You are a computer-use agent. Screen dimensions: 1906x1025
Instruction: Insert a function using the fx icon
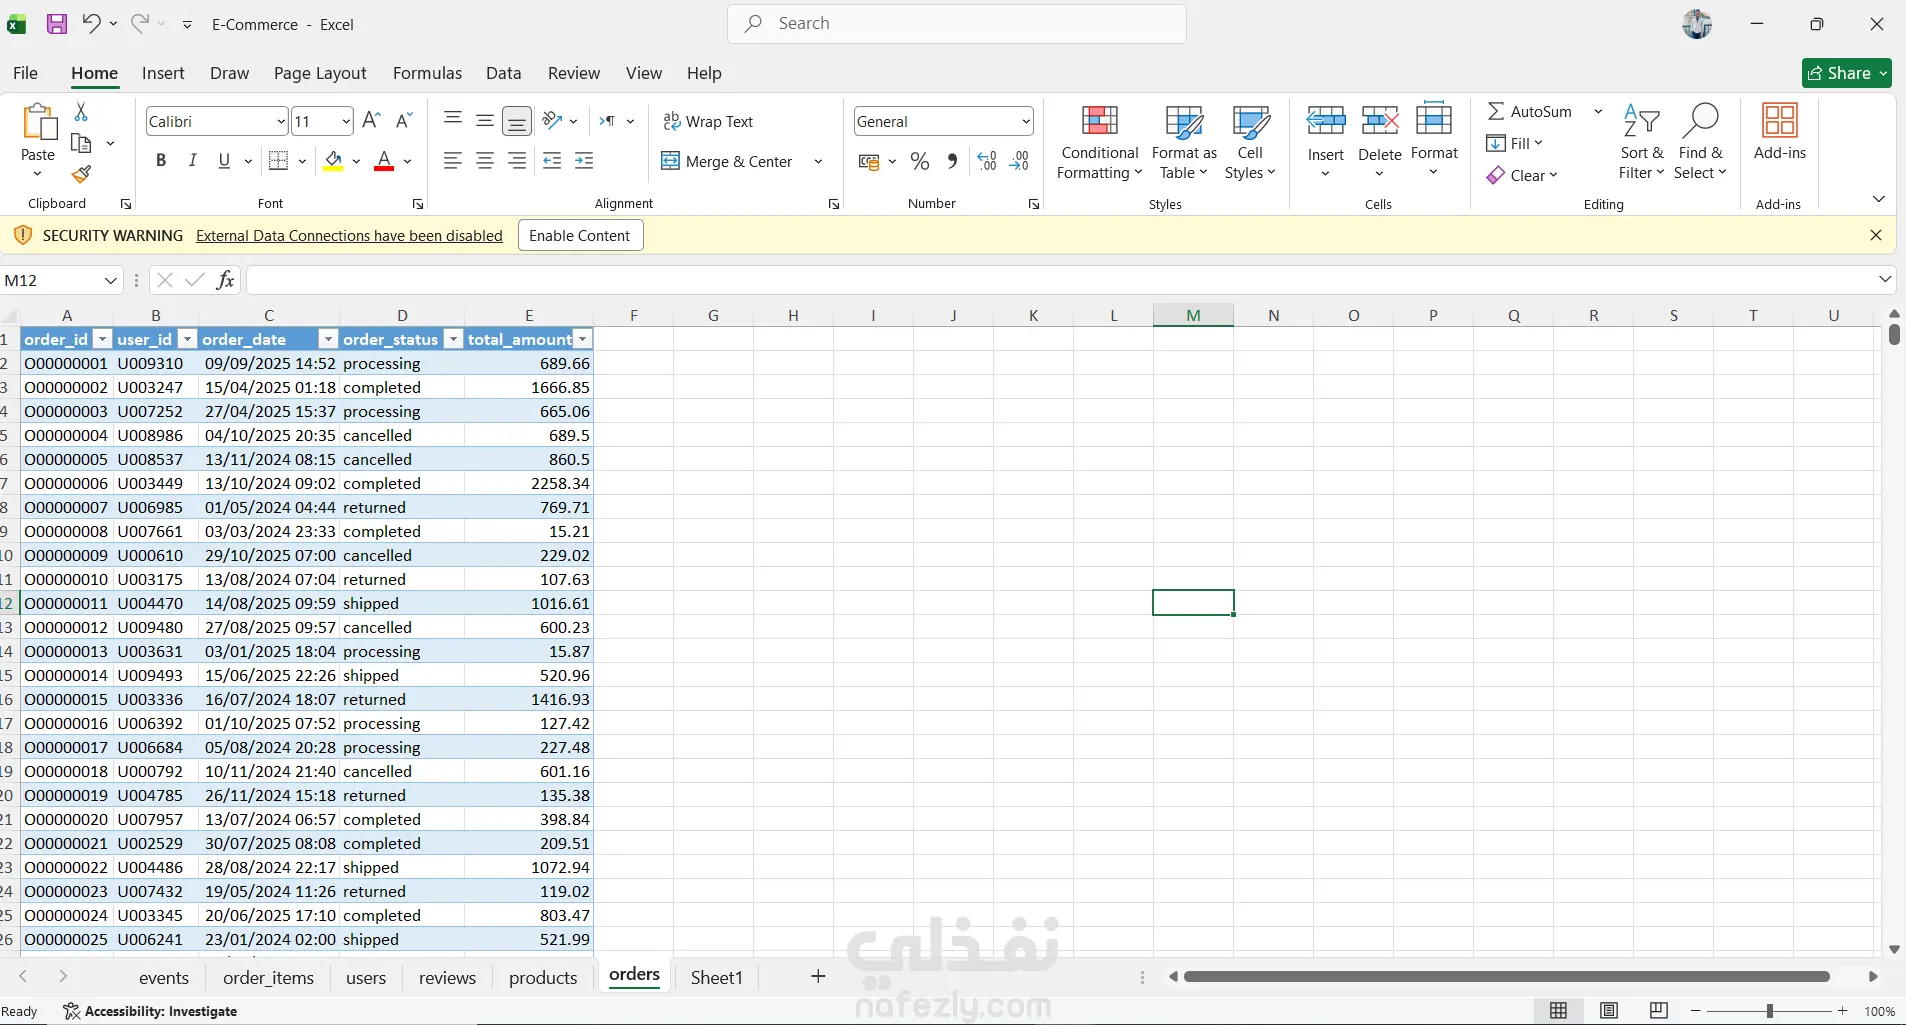point(226,280)
